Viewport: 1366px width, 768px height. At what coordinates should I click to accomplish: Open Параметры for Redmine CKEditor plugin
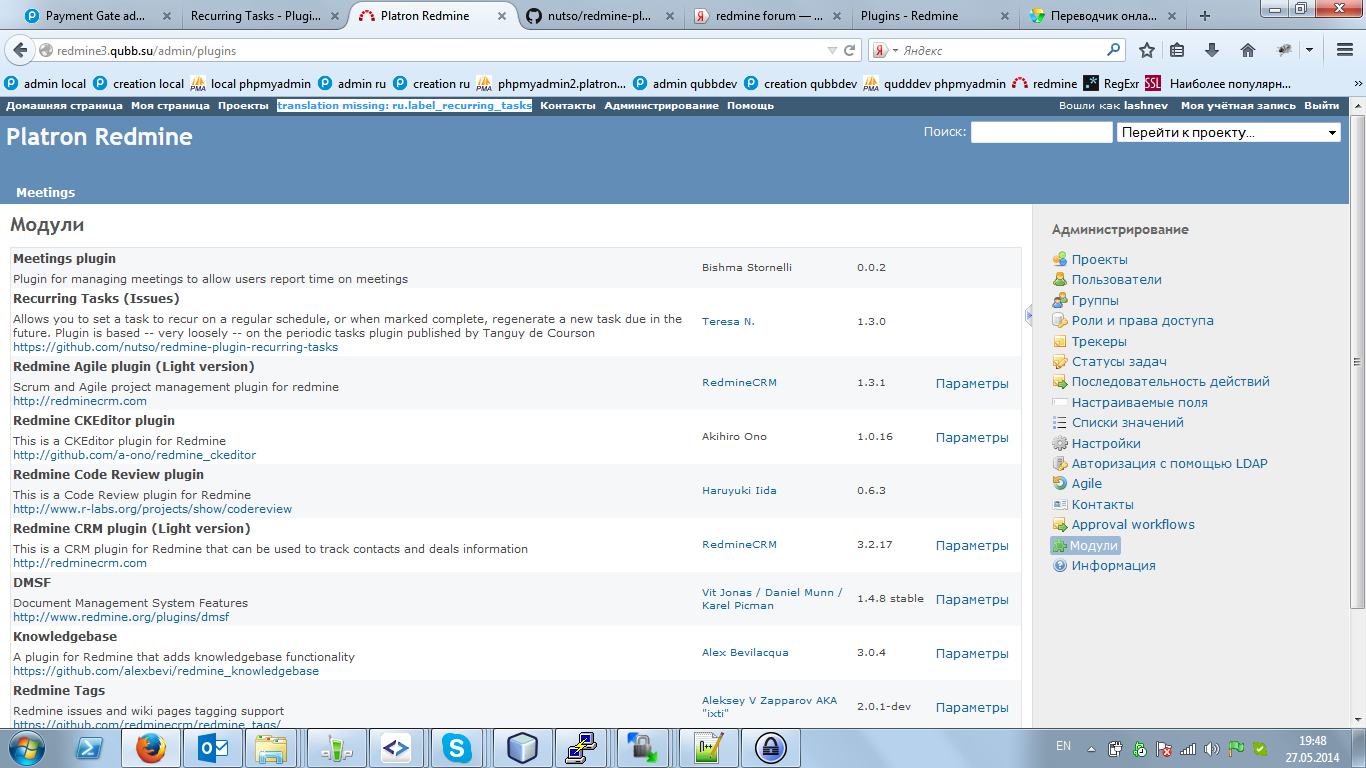point(972,437)
